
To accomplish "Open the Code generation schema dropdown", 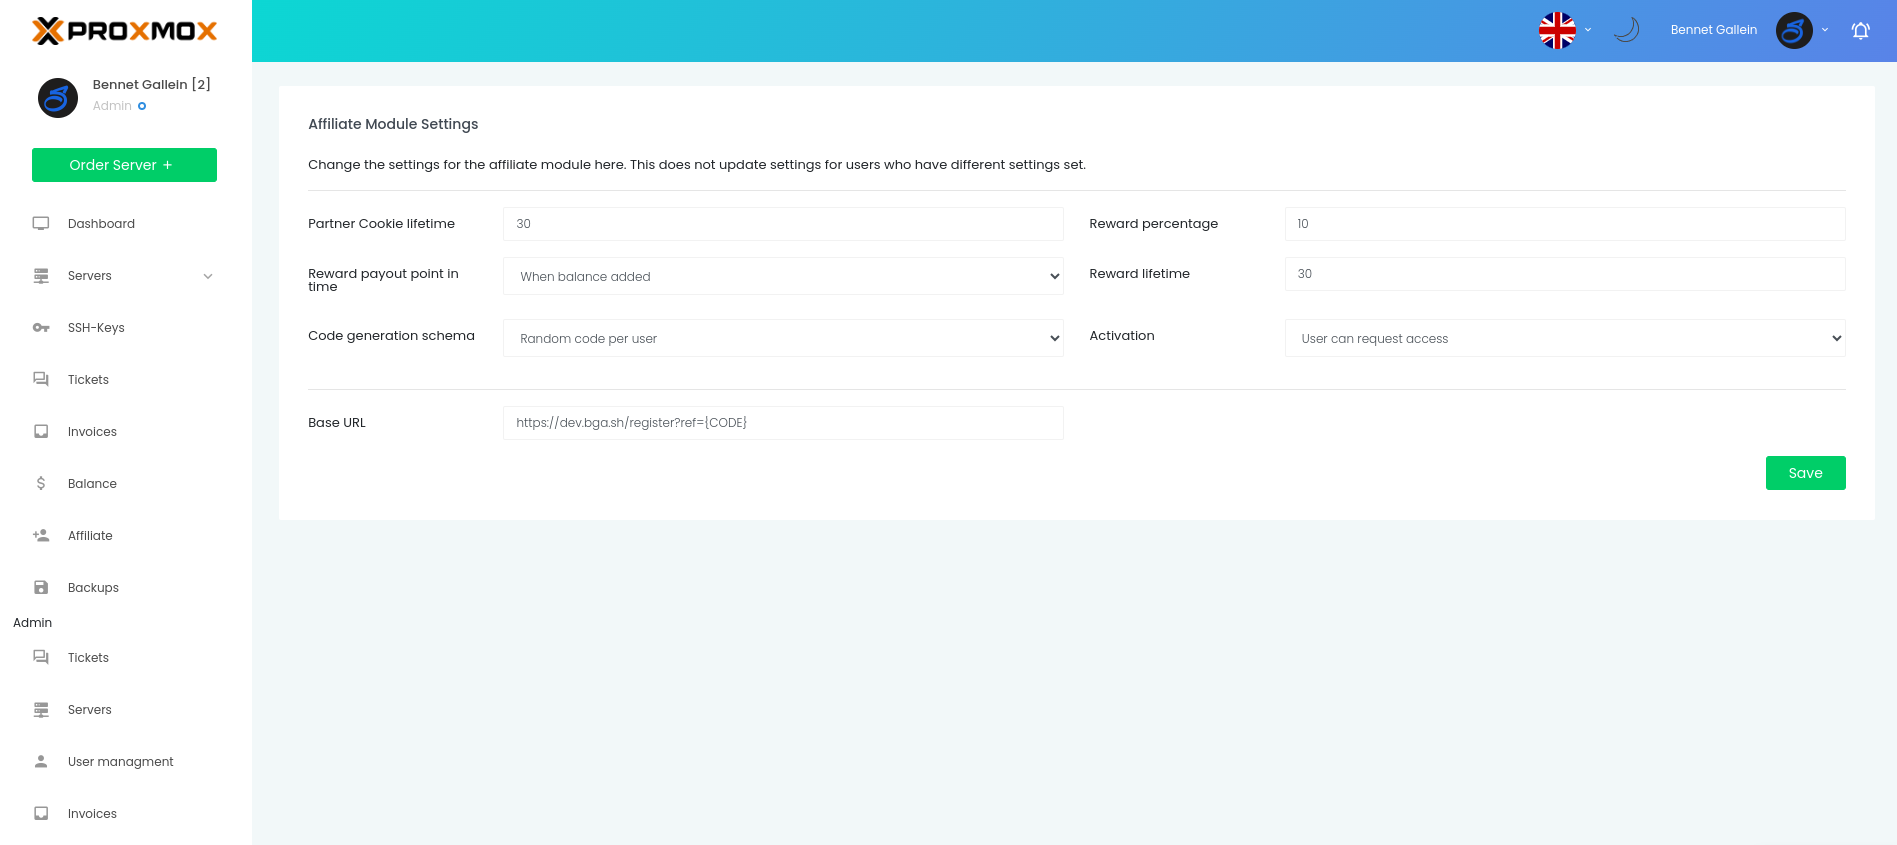I will [783, 338].
